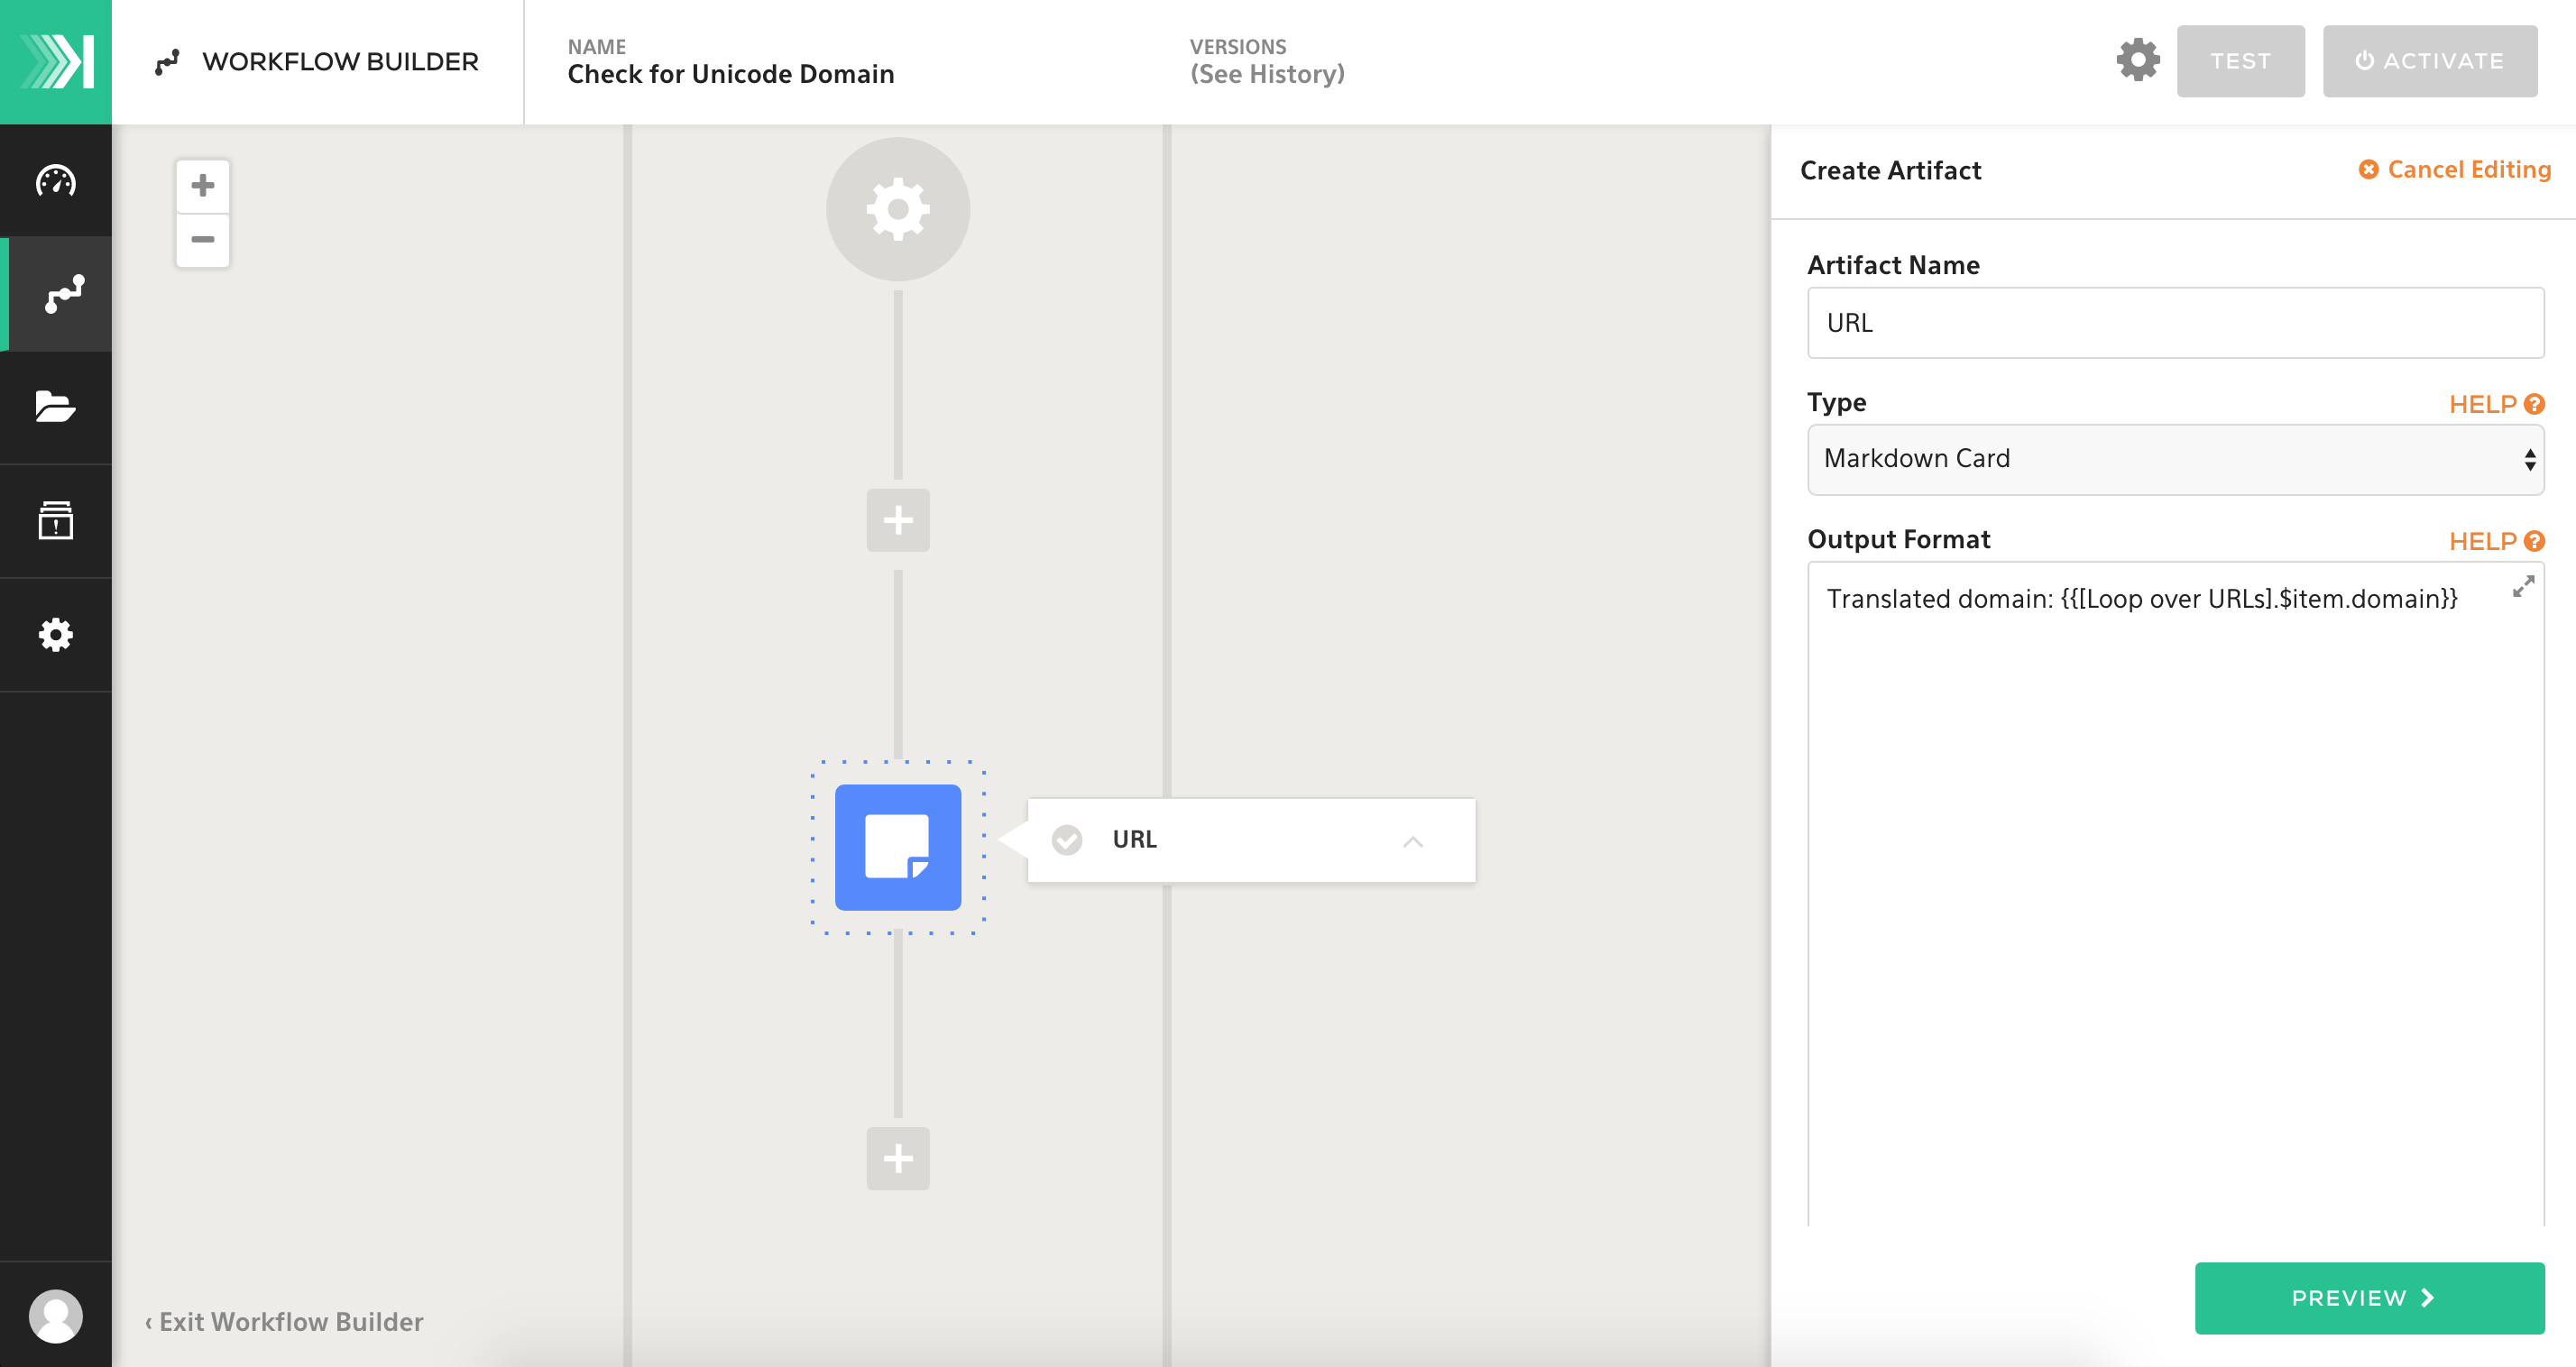This screenshot has height=1367, width=2576.
Task: Click the Artifact Name input field
Action: pos(2175,323)
